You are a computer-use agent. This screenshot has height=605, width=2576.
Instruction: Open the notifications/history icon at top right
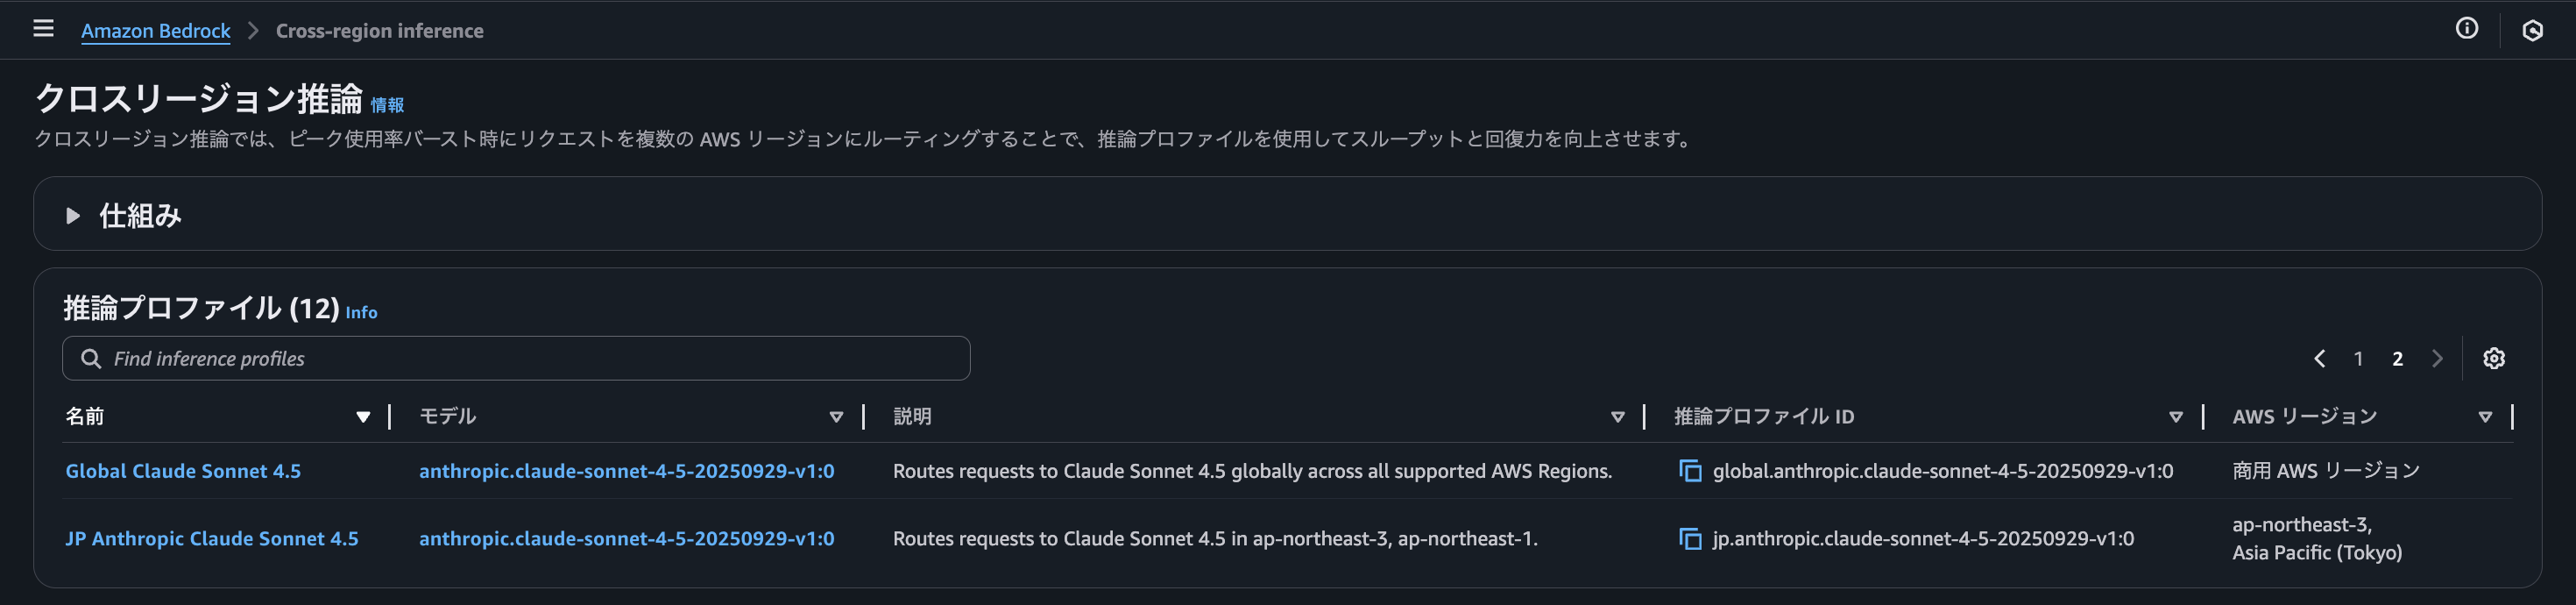click(2532, 29)
